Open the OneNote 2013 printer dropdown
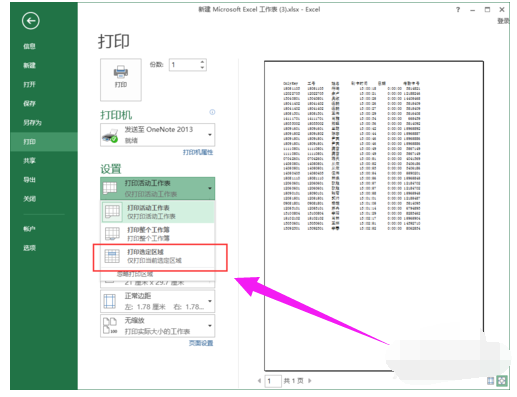517x397 pixels. click(x=158, y=135)
